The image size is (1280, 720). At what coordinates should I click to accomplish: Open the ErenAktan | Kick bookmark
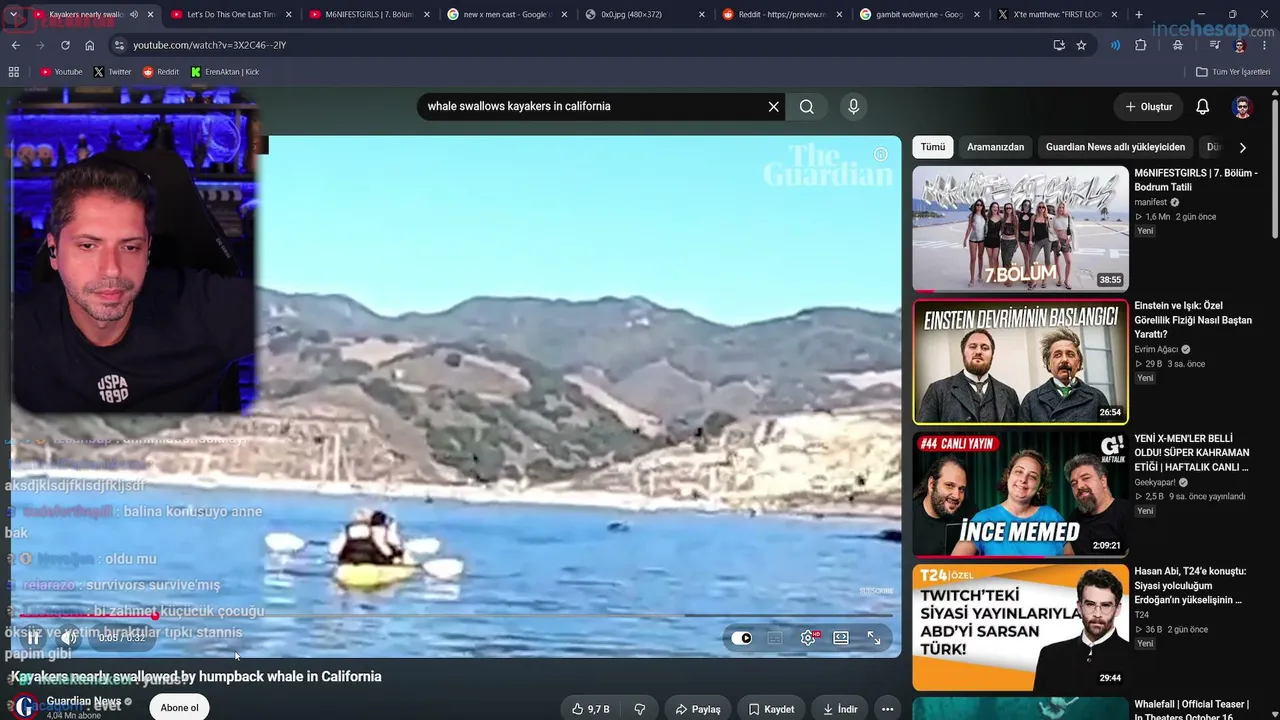tap(224, 72)
